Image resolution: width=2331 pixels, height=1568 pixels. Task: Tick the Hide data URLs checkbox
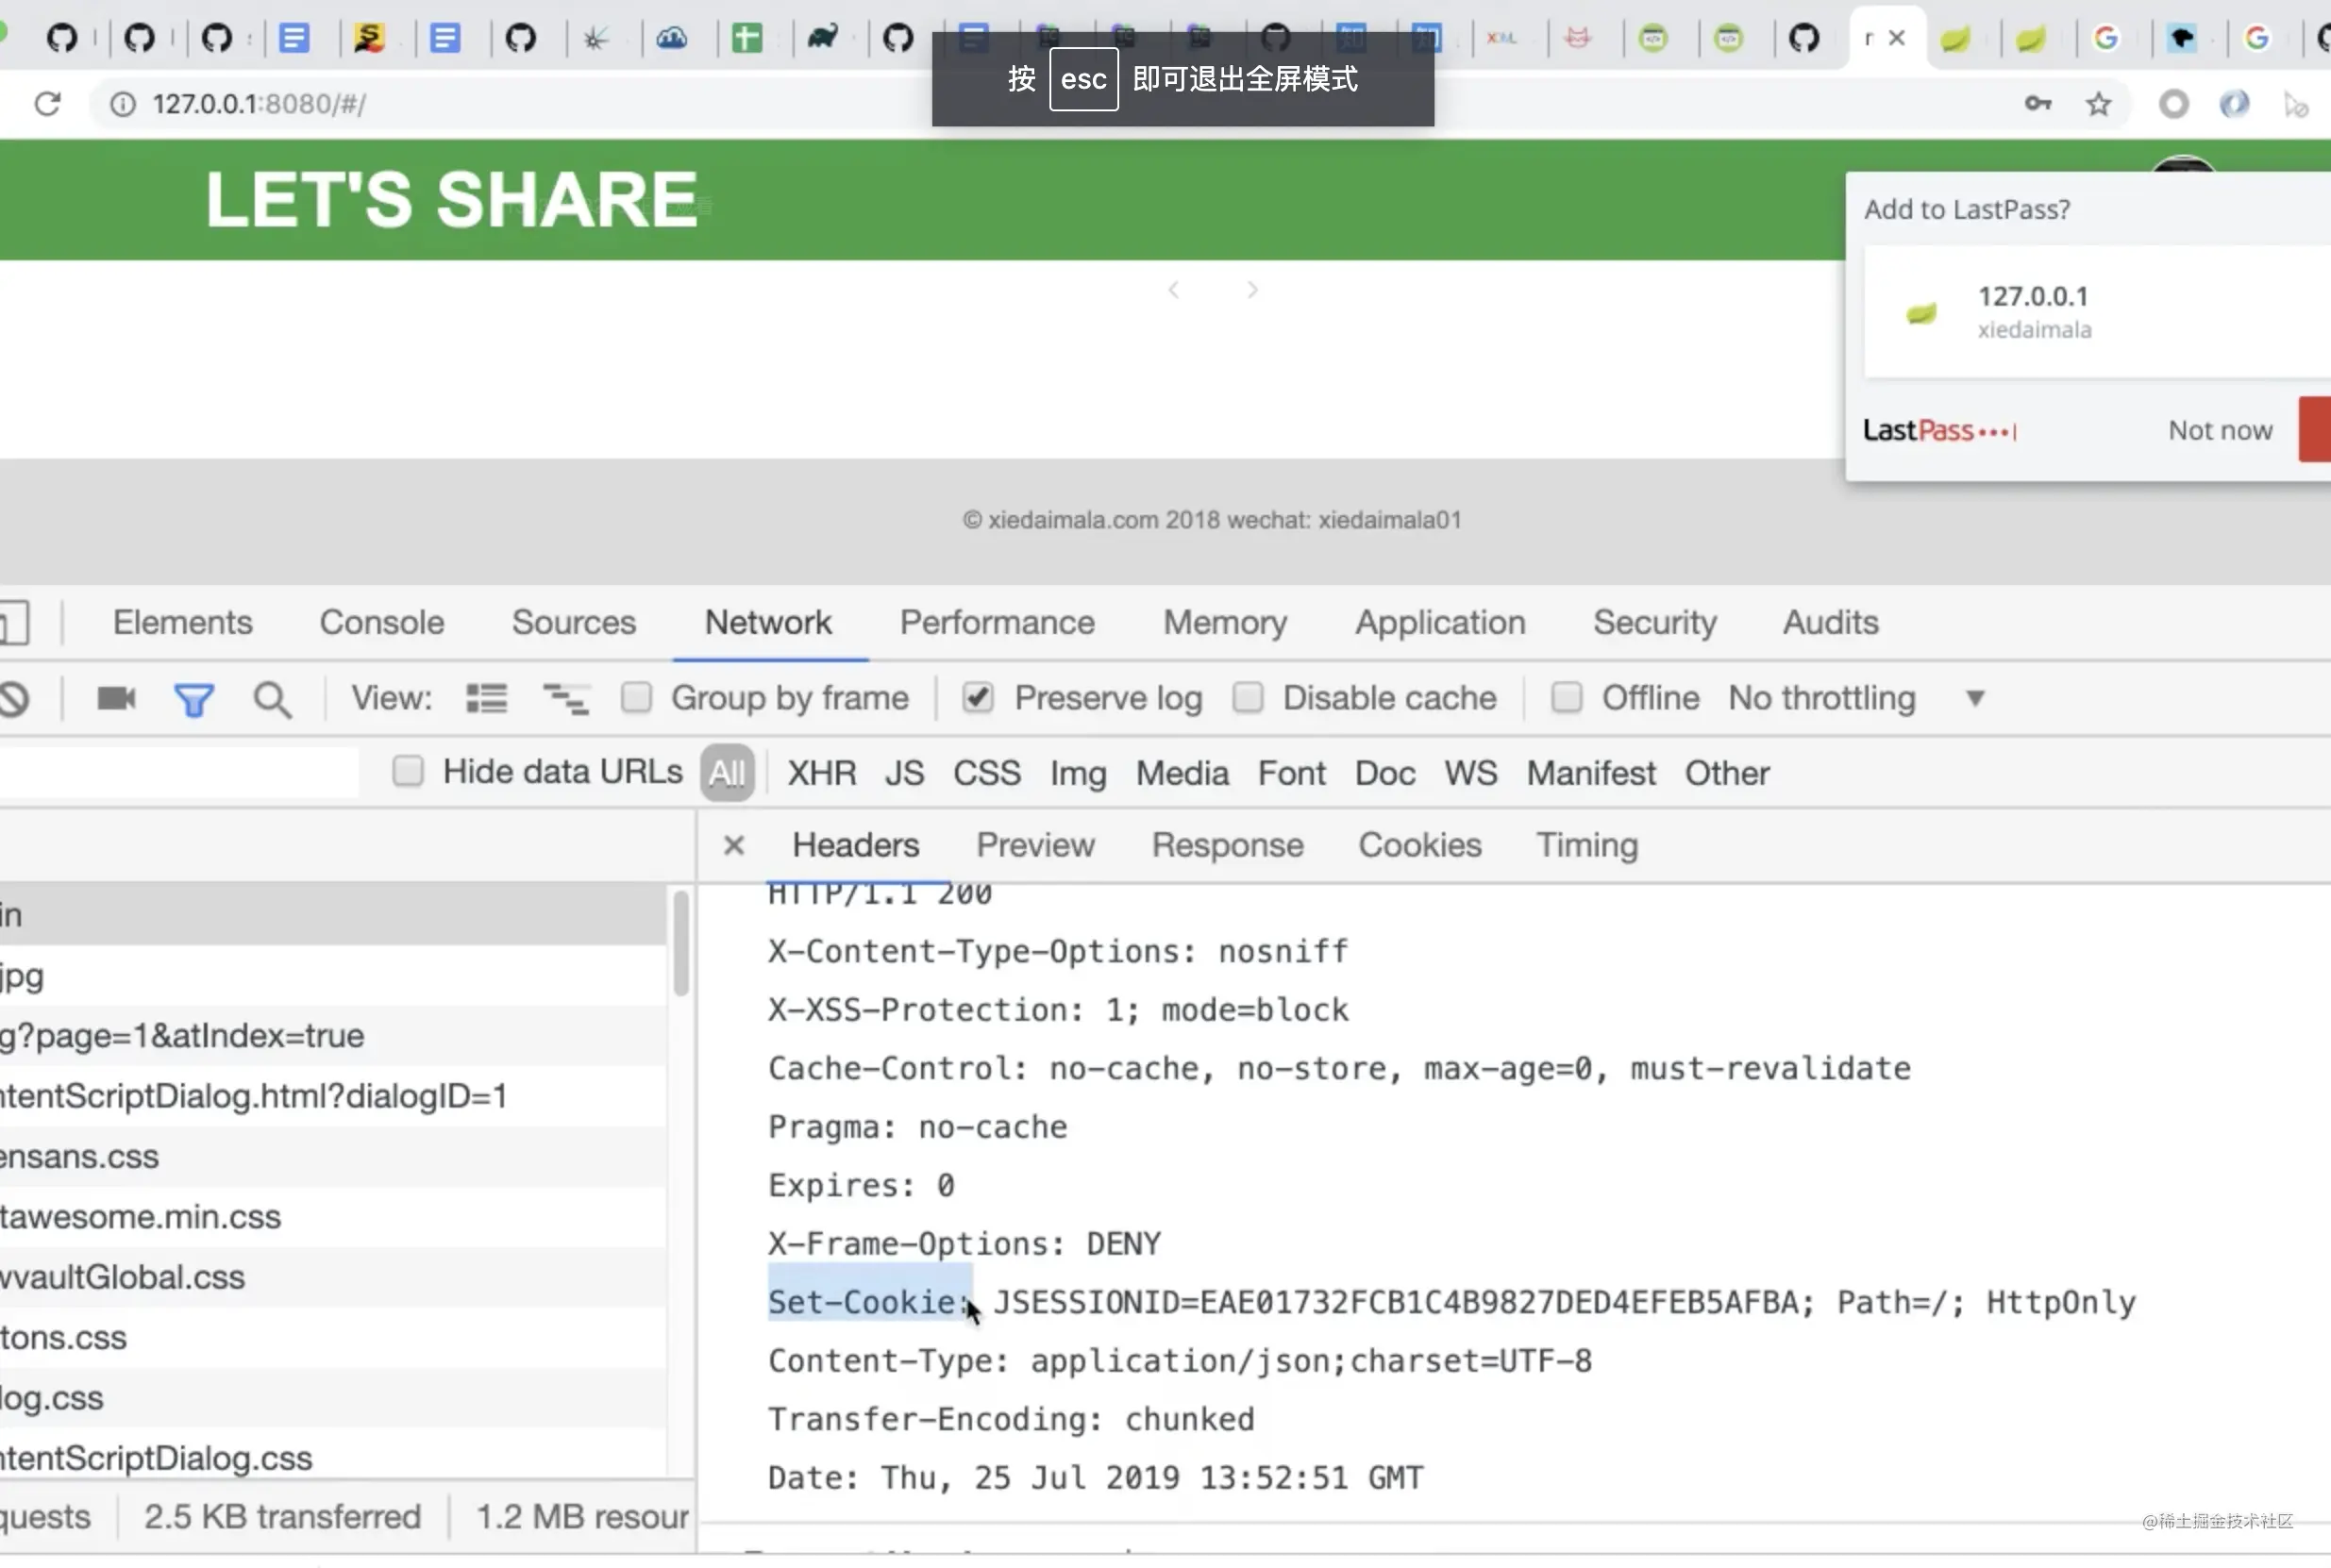408,771
